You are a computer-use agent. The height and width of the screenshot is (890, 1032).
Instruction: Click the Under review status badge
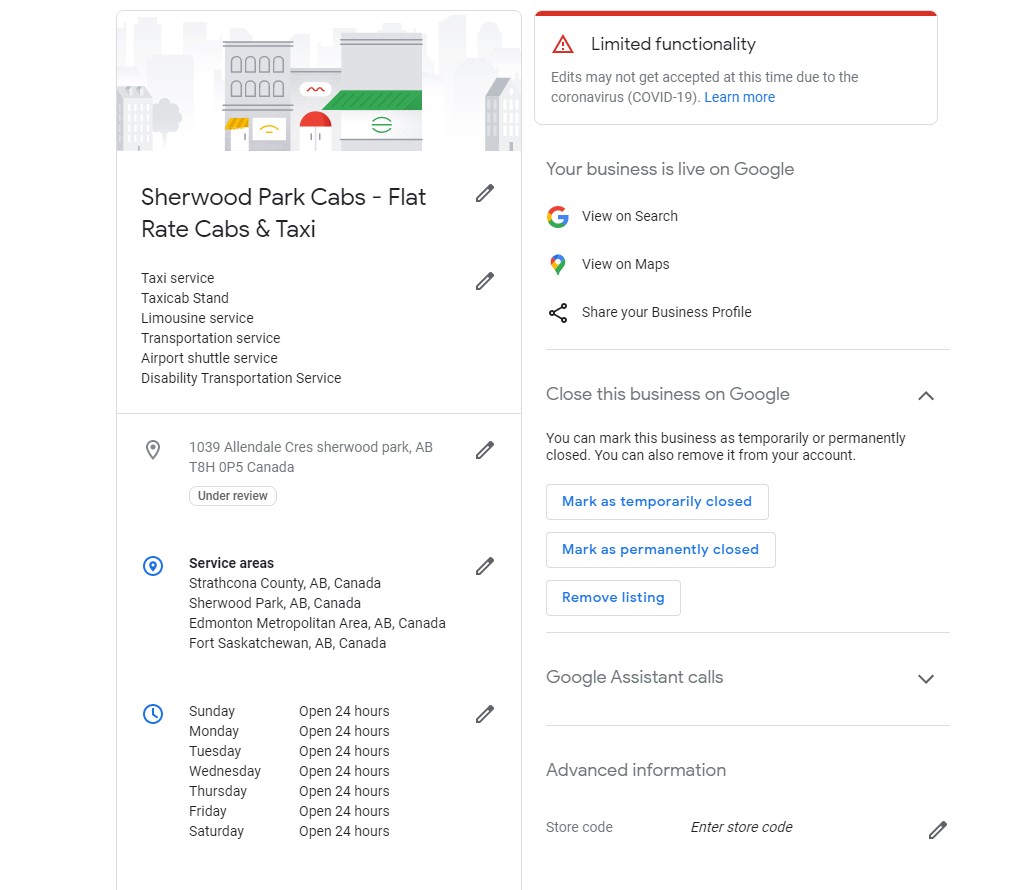[x=233, y=496]
